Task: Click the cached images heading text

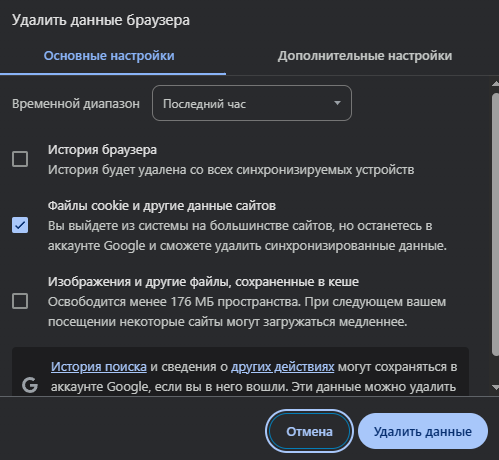Action: click(203, 282)
